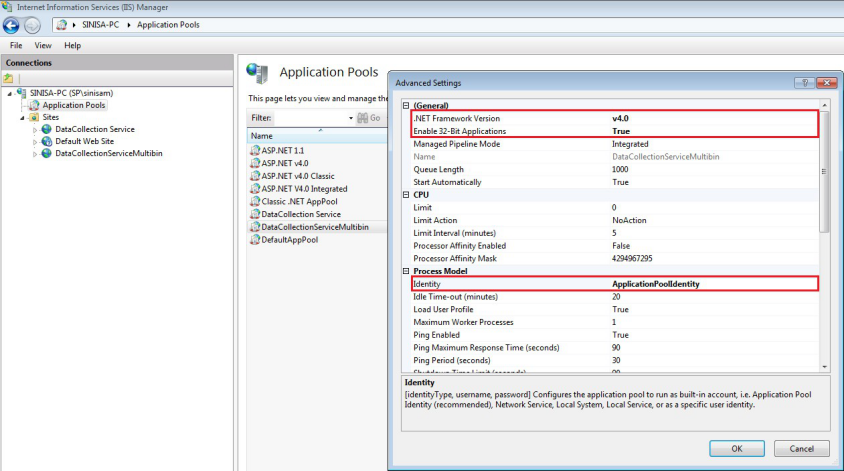Click the Application Pools tree node icon
844x471 pixels.
click(34, 105)
